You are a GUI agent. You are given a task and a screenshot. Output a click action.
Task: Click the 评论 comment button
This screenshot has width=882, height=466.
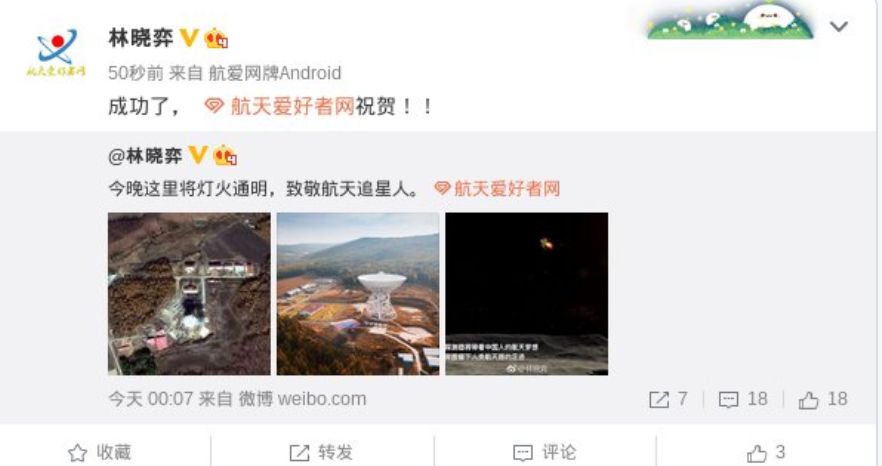545,452
